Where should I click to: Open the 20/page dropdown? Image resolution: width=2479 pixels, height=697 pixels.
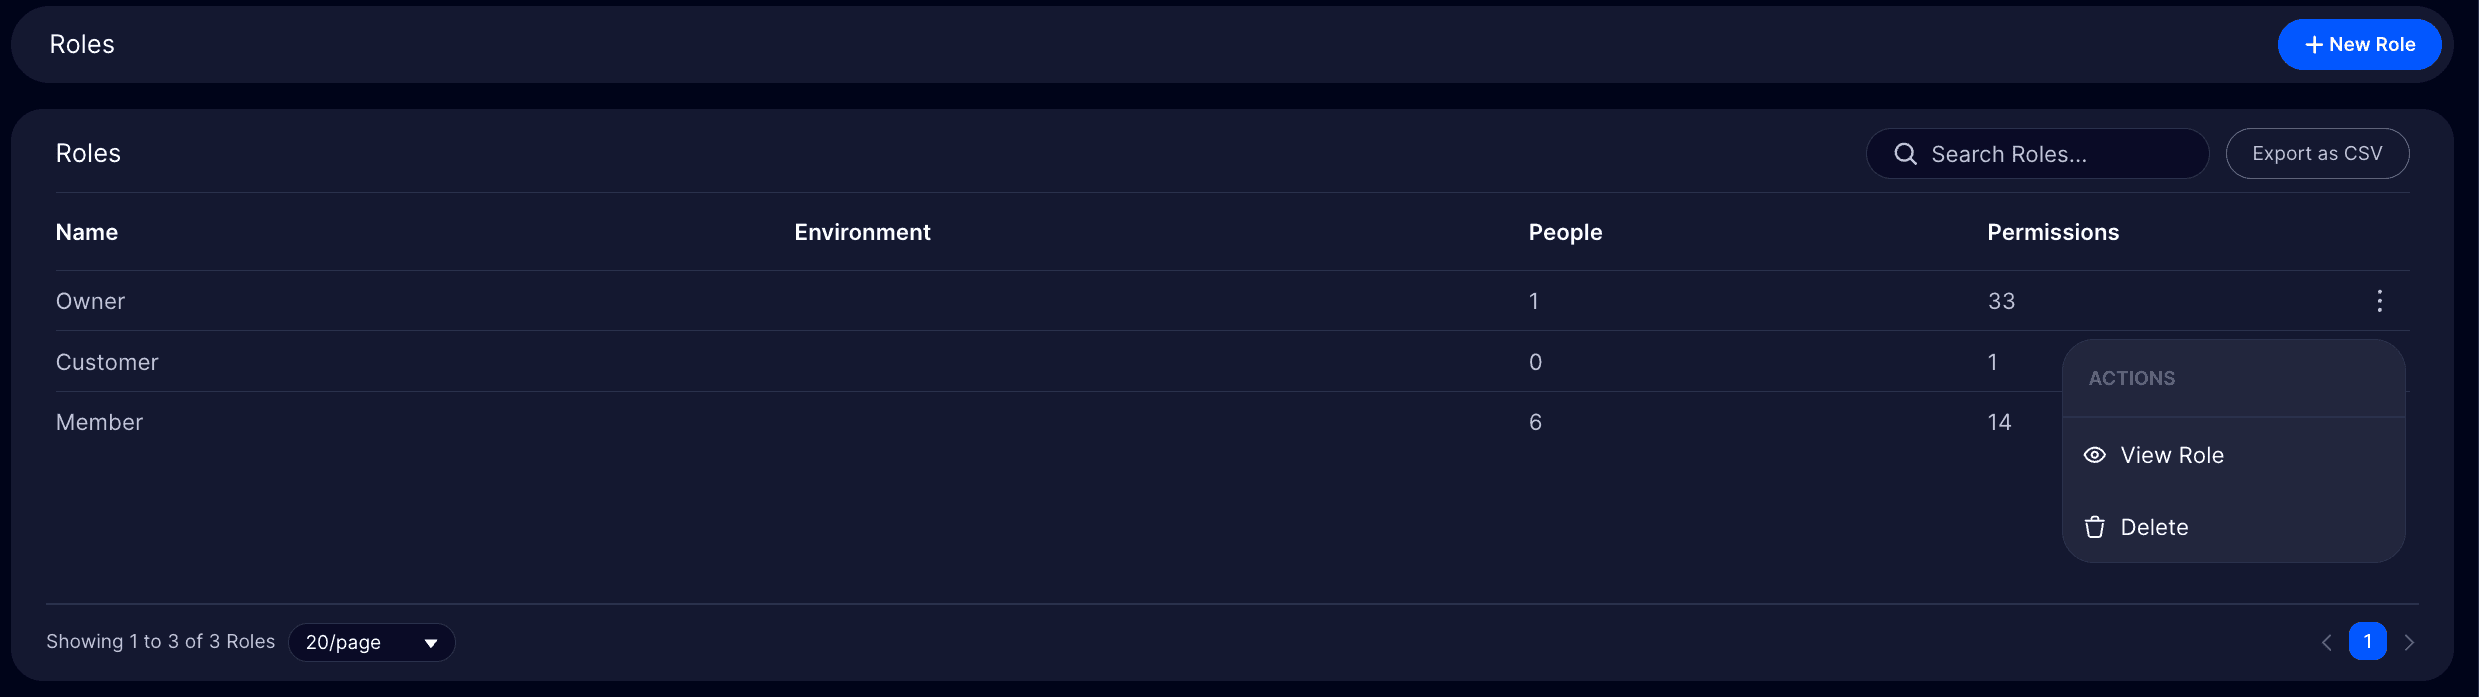[x=371, y=642]
